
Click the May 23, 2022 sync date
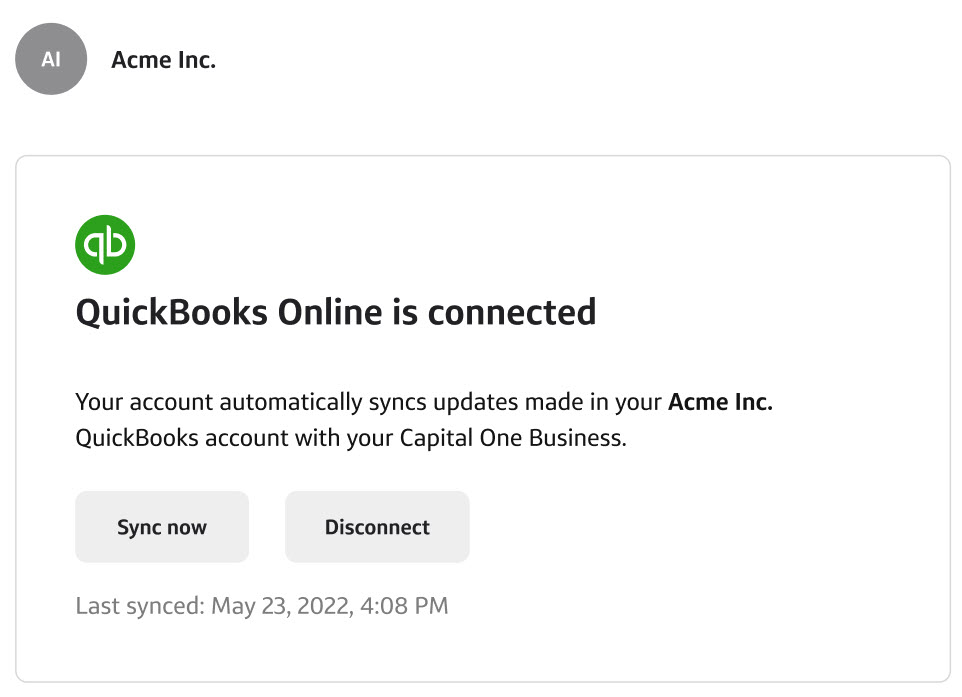click(x=282, y=605)
